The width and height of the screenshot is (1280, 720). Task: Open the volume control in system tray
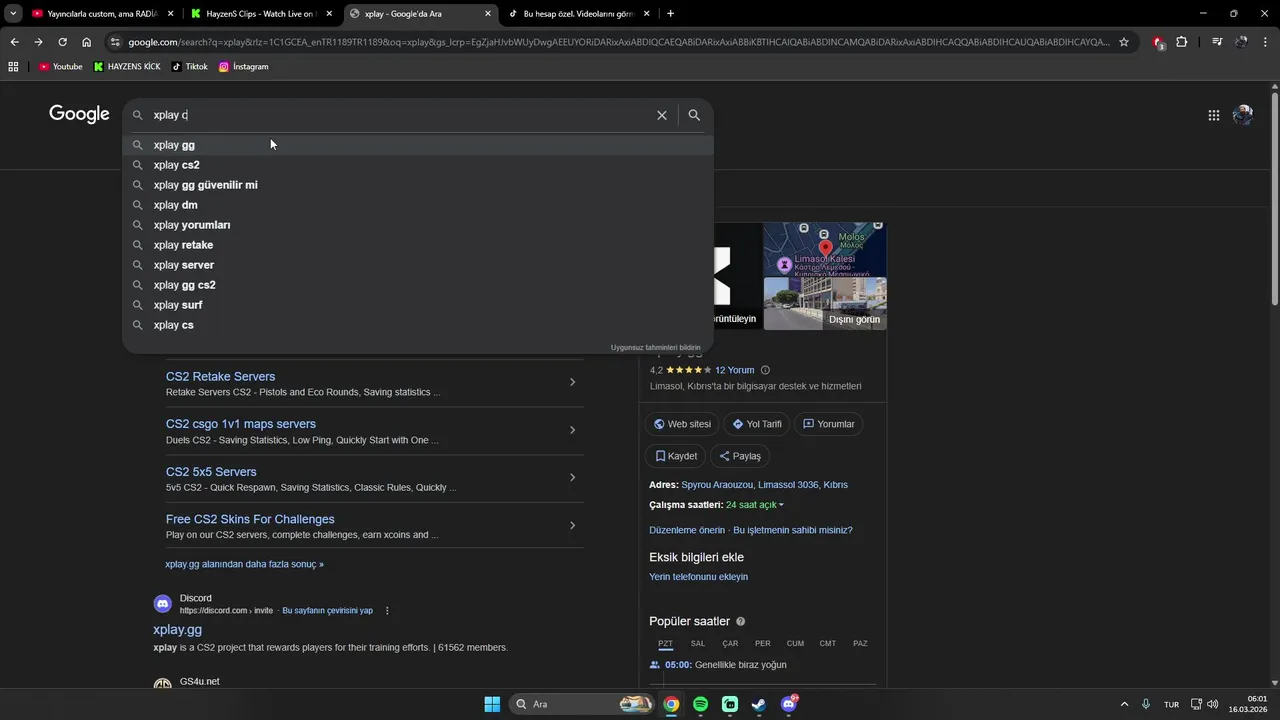(x=1212, y=704)
